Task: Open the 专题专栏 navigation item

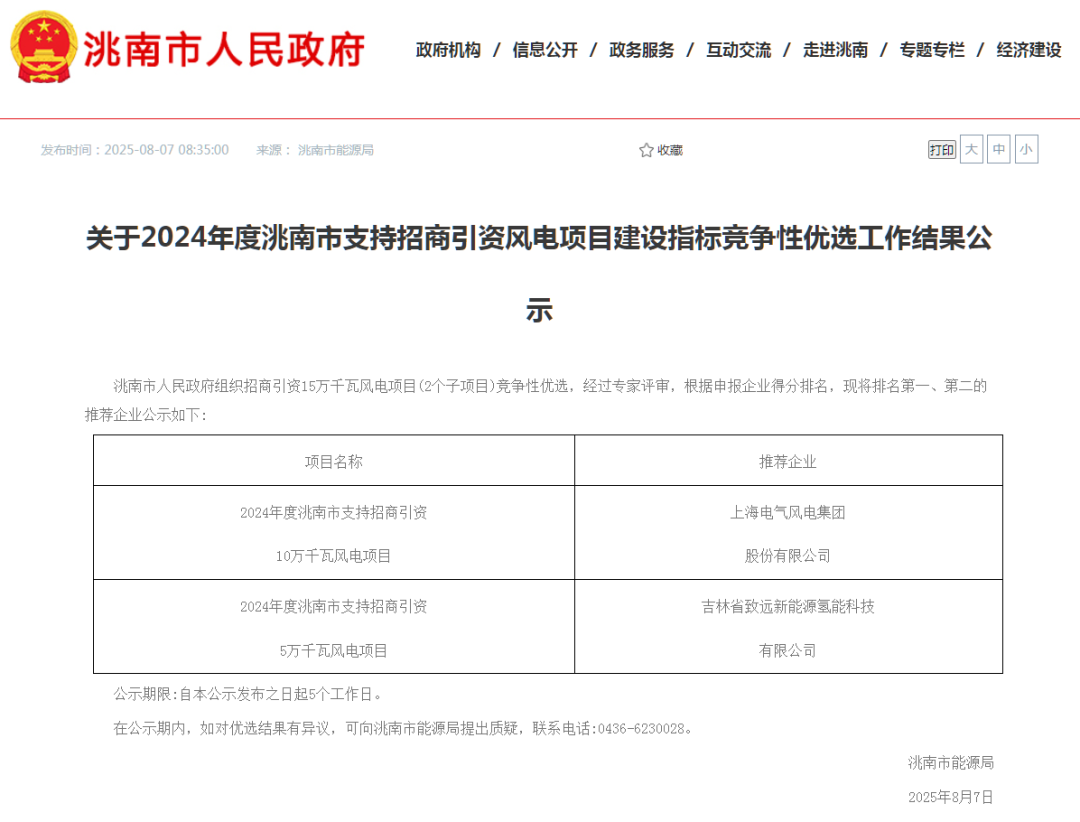Action: (932, 50)
